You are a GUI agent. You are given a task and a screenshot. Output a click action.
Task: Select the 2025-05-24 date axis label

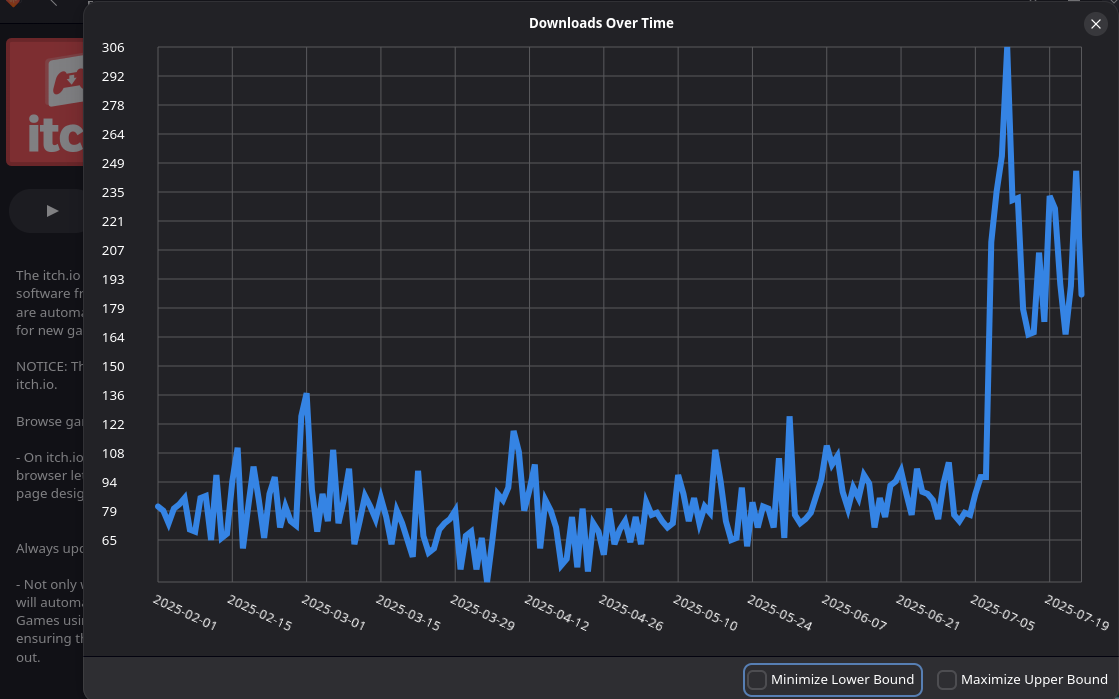coord(779,612)
